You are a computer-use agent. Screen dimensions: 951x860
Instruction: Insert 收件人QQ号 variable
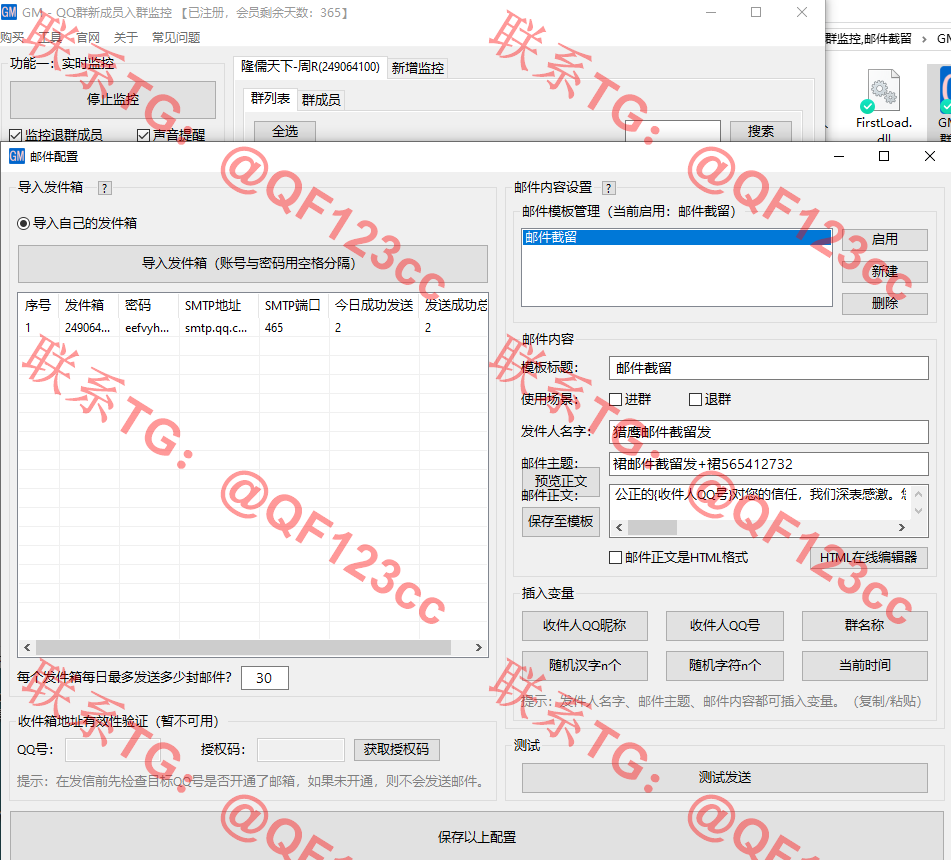coord(725,625)
